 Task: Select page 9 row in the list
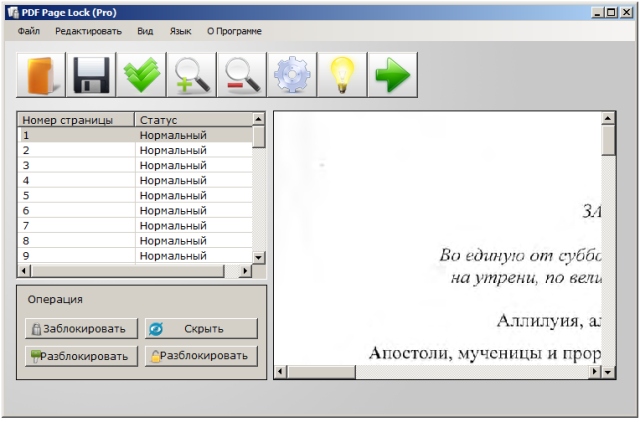pyautogui.click(x=135, y=256)
